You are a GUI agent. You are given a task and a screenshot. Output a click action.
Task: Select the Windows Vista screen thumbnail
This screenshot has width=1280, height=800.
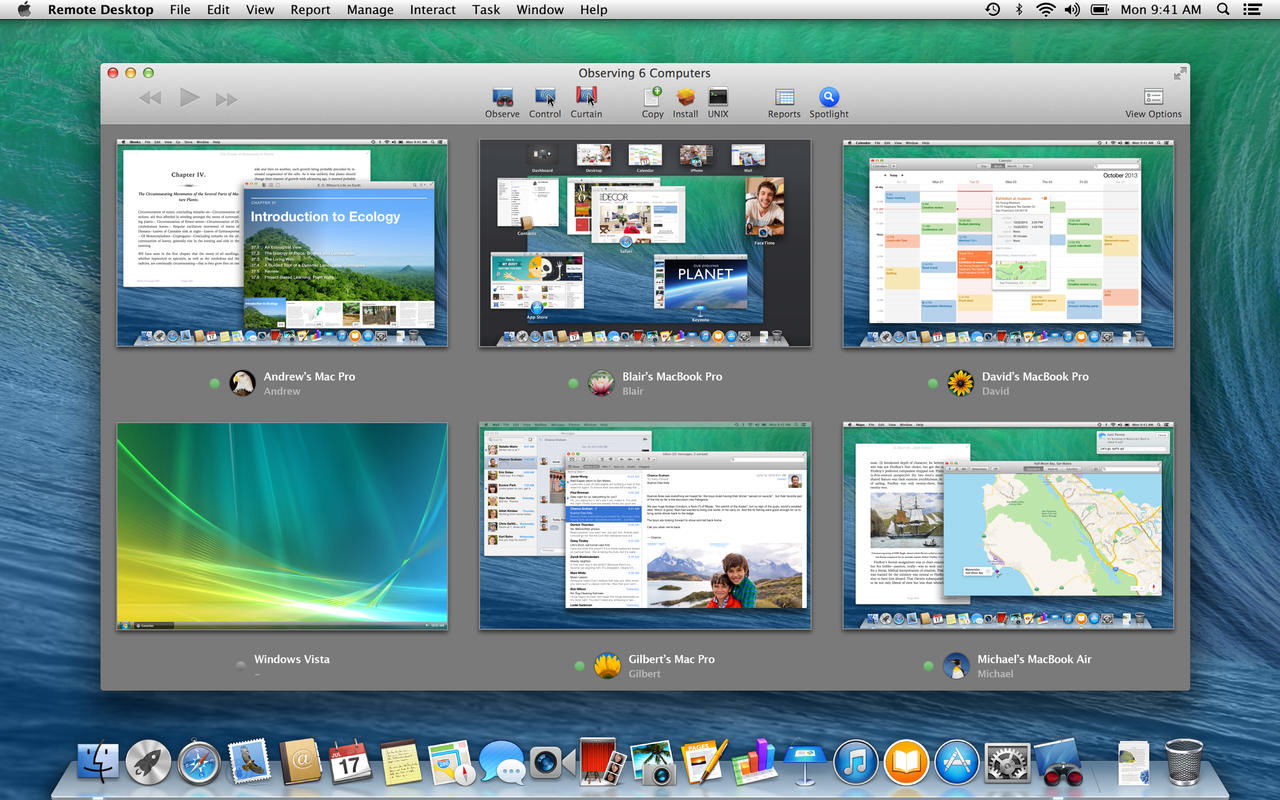(x=282, y=526)
